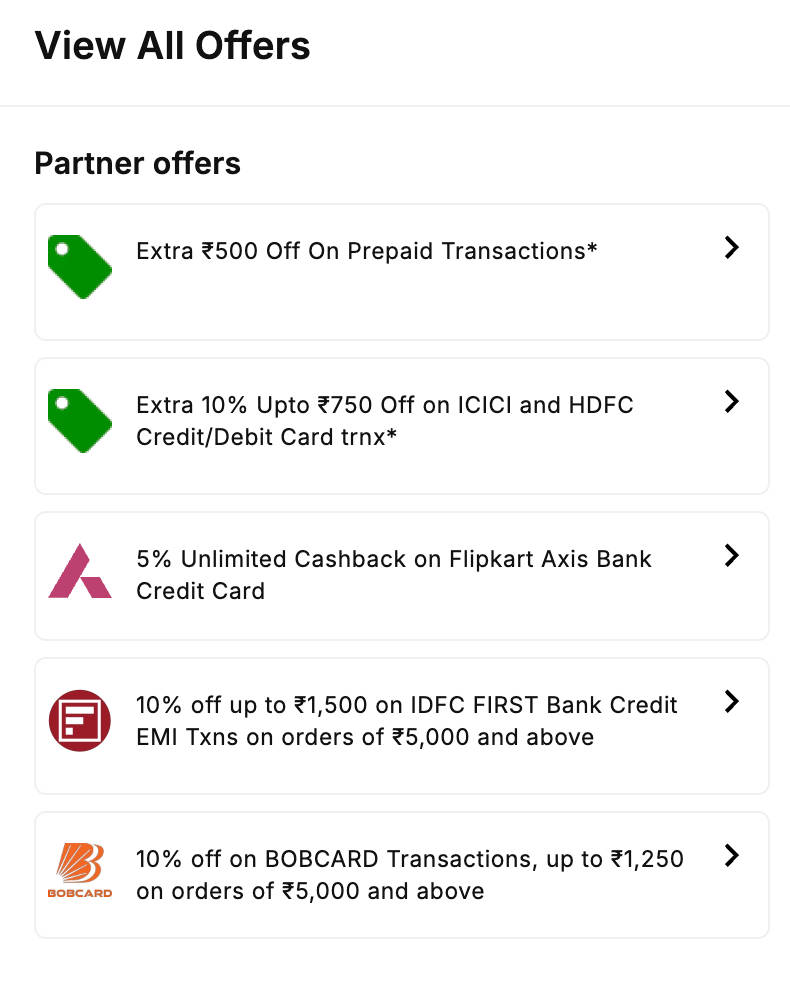Open 10% off on BOBCARD Transactions text
The height and width of the screenshot is (984, 790).
click(410, 875)
